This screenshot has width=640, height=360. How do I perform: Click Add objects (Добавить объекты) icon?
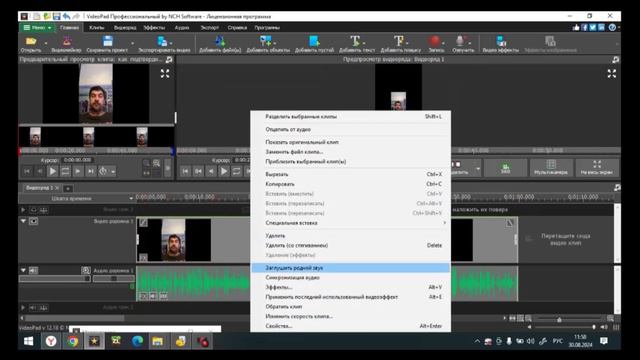coord(266,41)
